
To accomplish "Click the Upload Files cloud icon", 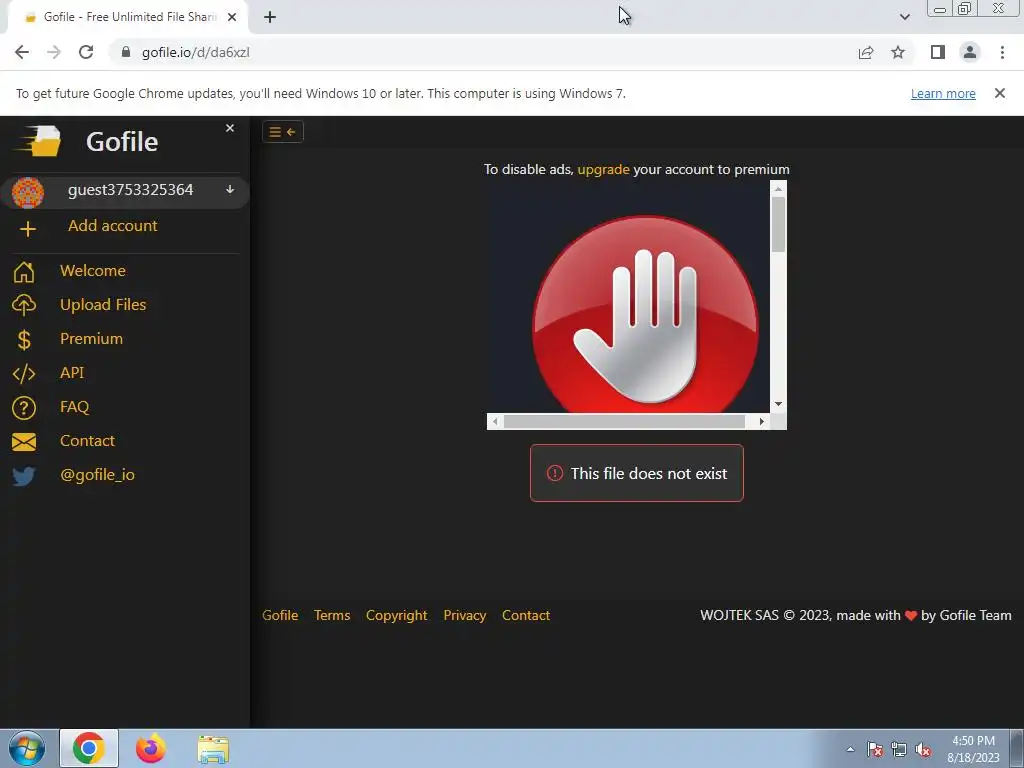I will (x=24, y=305).
